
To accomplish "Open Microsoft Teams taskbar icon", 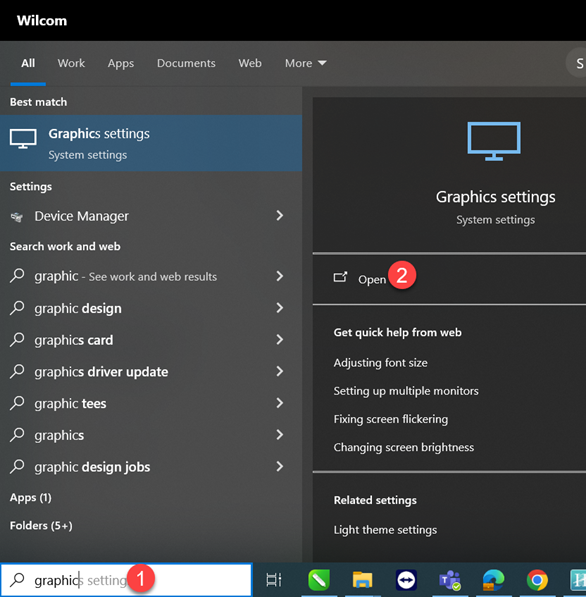I will pos(450,580).
